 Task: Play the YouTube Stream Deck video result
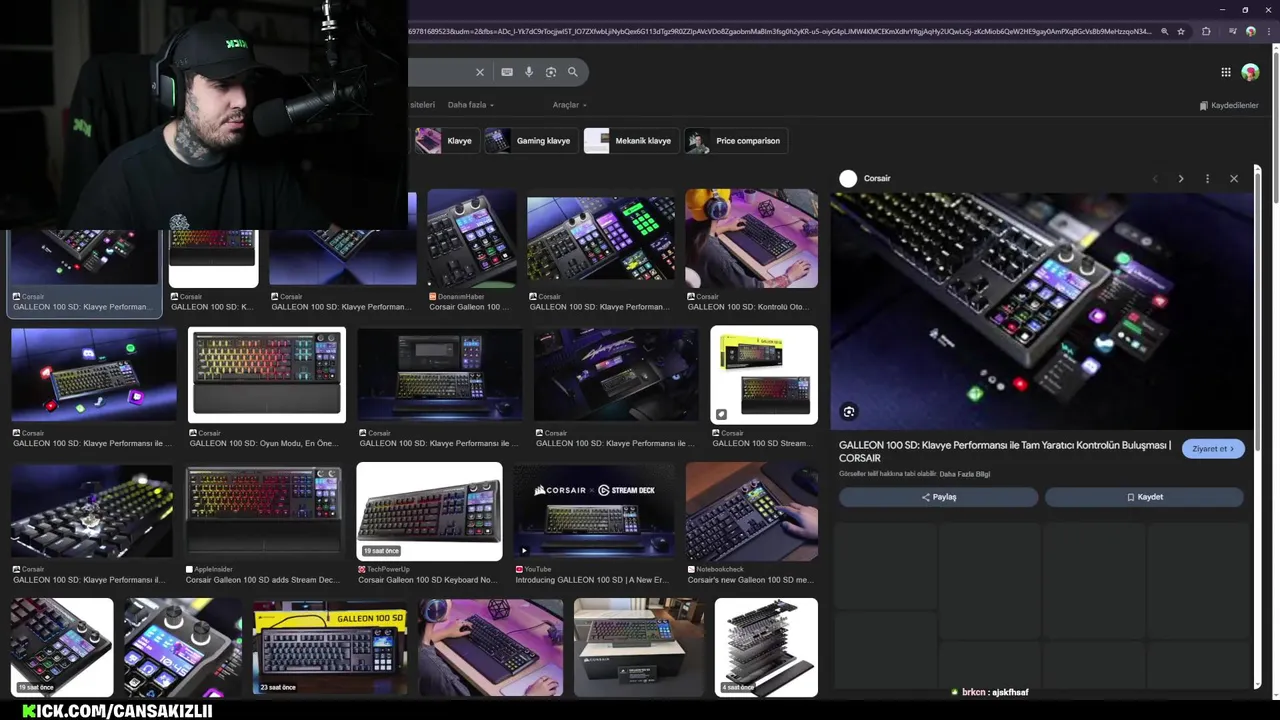595,511
